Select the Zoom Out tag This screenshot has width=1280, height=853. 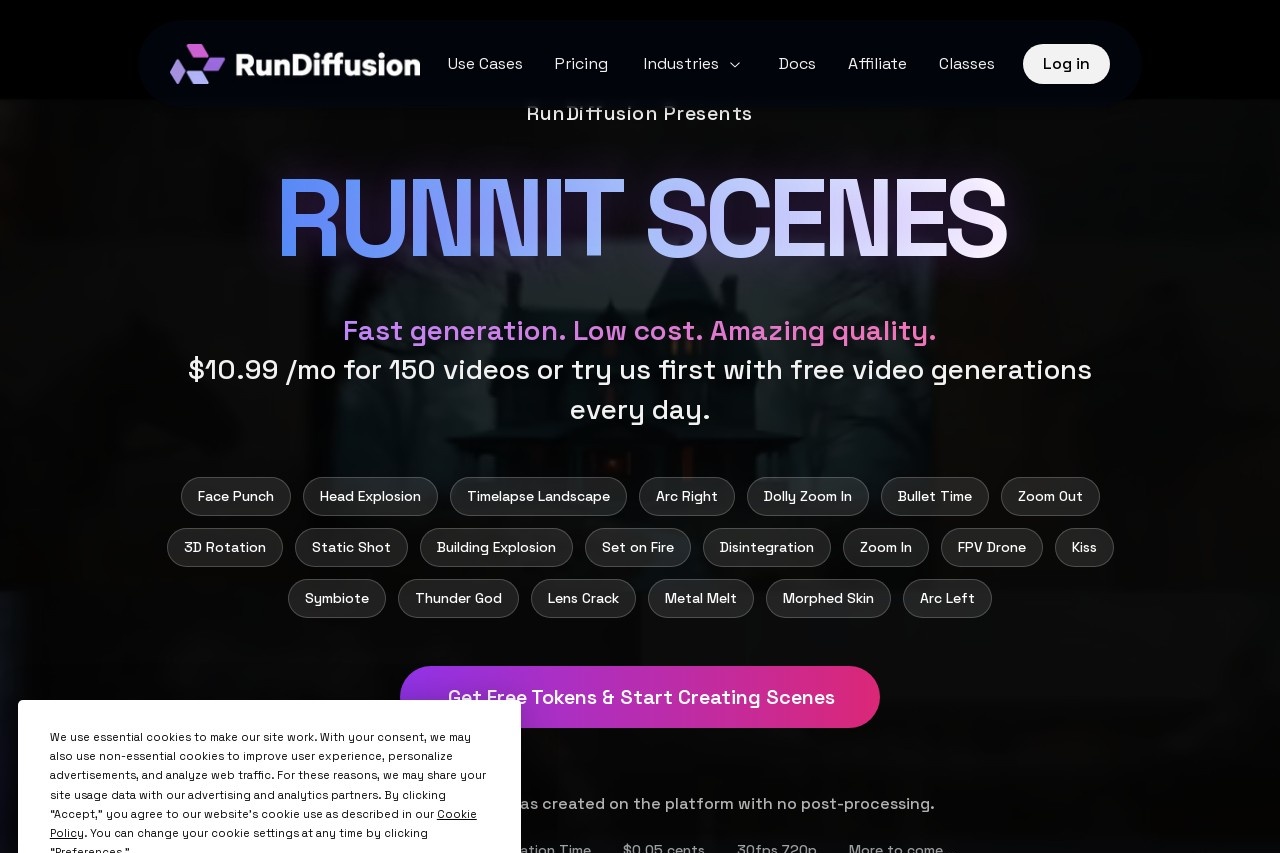1050,496
